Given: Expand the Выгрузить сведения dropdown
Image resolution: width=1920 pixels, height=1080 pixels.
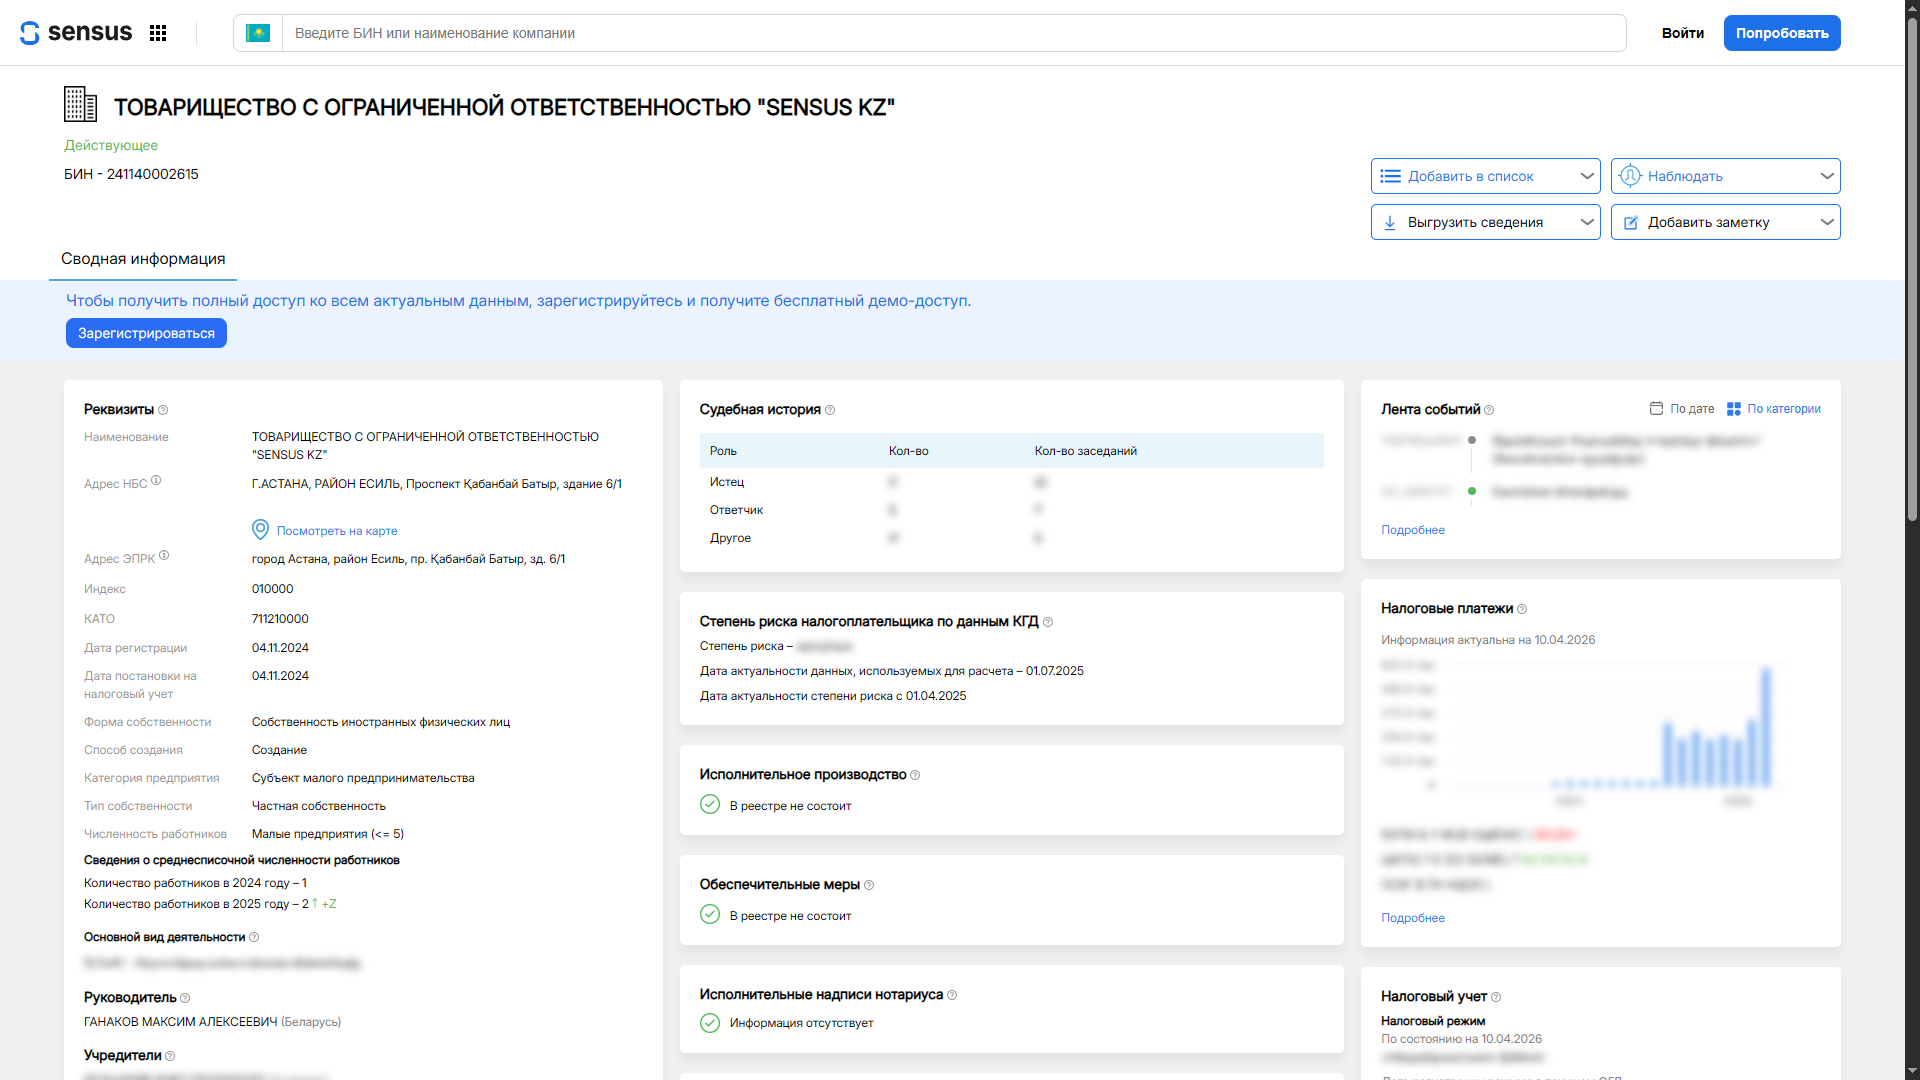Looking at the screenshot, I should click(x=1587, y=222).
